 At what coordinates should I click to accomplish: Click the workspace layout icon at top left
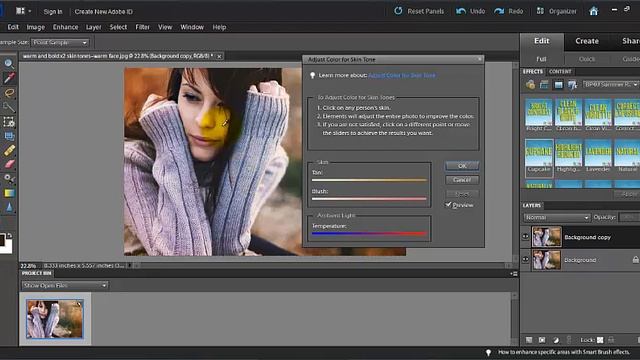click(20, 11)
